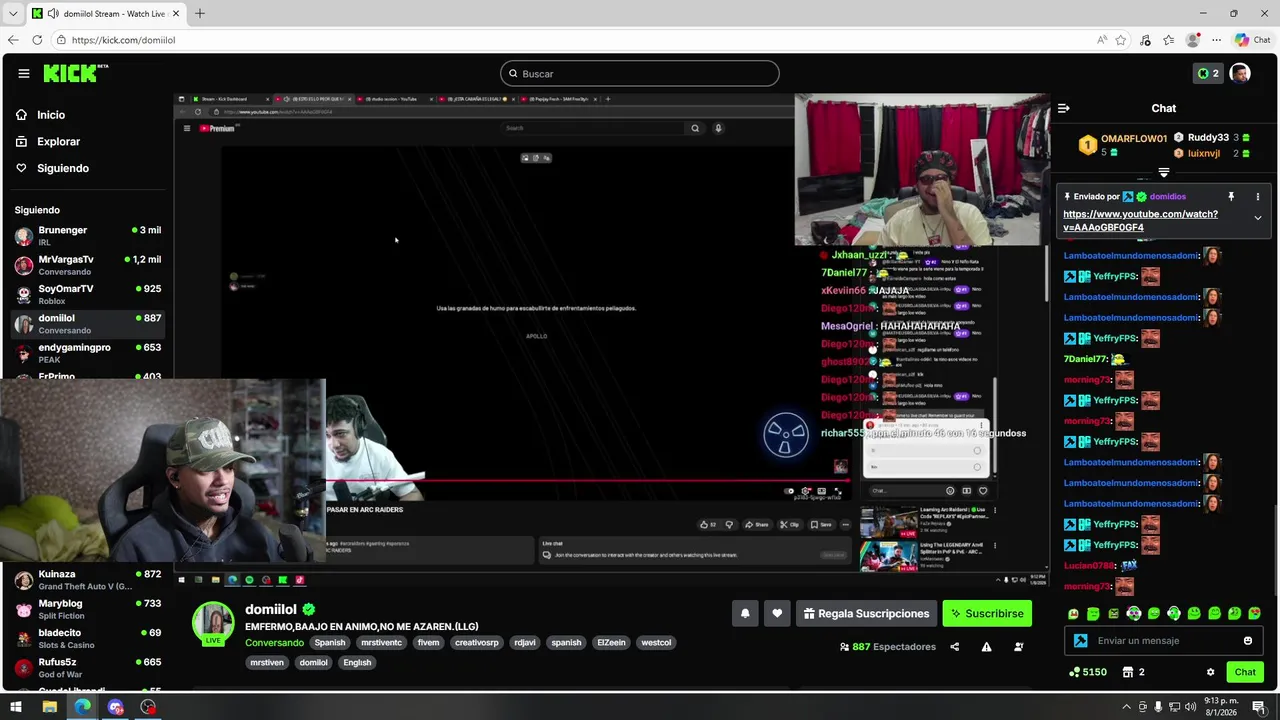Collapse the chat panel with the arrow icon
The width and height of the screenshot is (1280, 720).
tap(1064, 108)
